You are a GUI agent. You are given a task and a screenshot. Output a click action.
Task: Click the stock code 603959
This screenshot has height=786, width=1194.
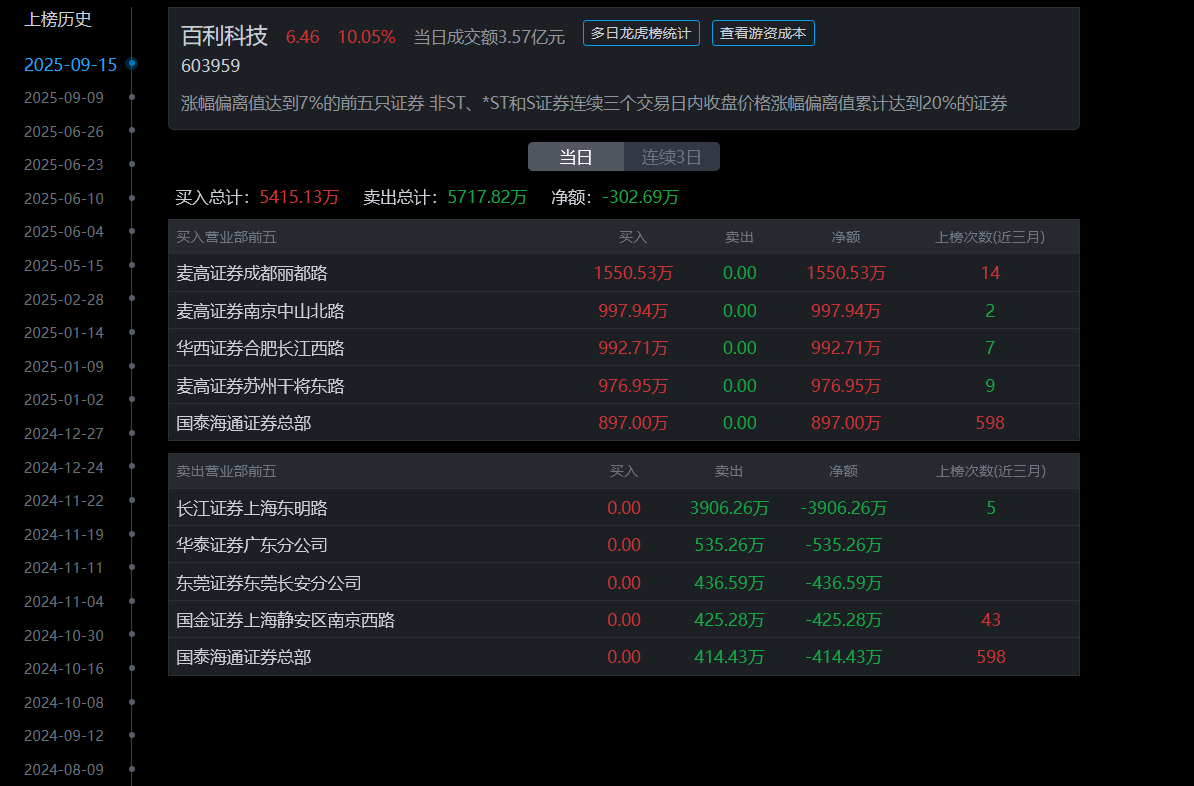pos(211,66)
